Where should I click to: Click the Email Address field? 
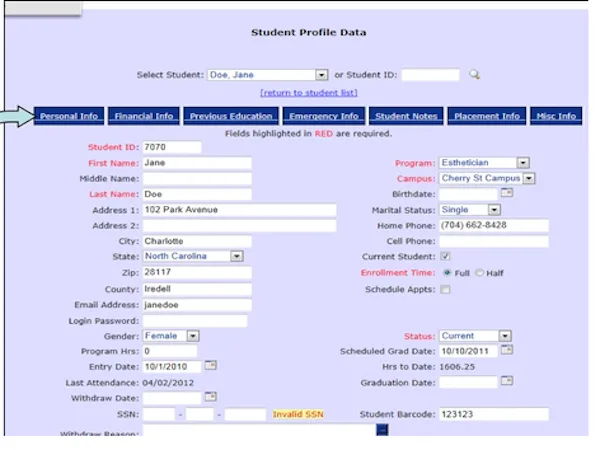pyautogui.click(x=197, y=305)
